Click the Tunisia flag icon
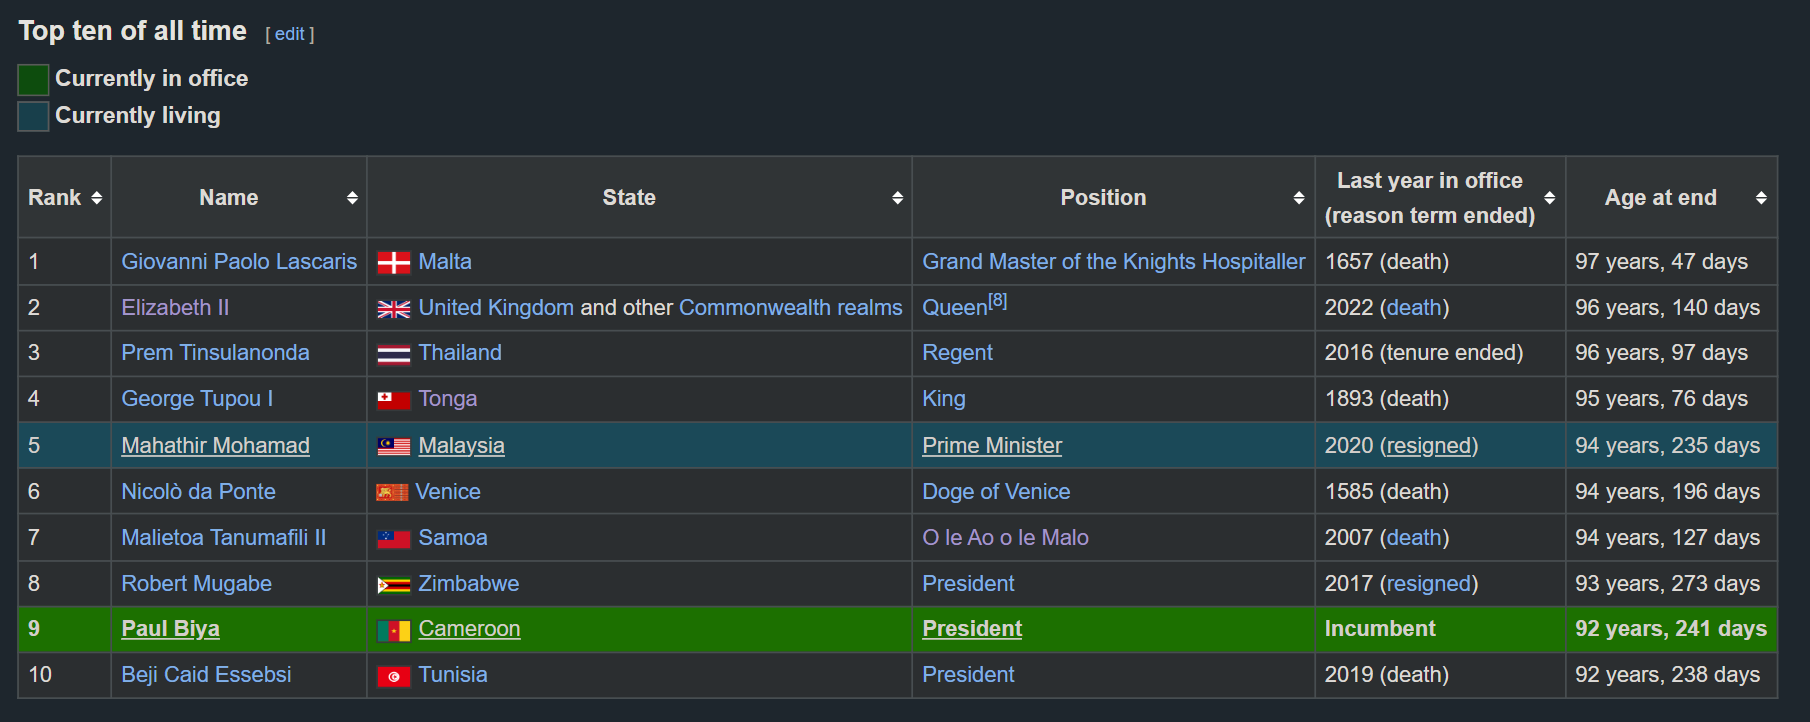Image resolution: width=1810 pixels, height=722 pixels. coord(393,676)
